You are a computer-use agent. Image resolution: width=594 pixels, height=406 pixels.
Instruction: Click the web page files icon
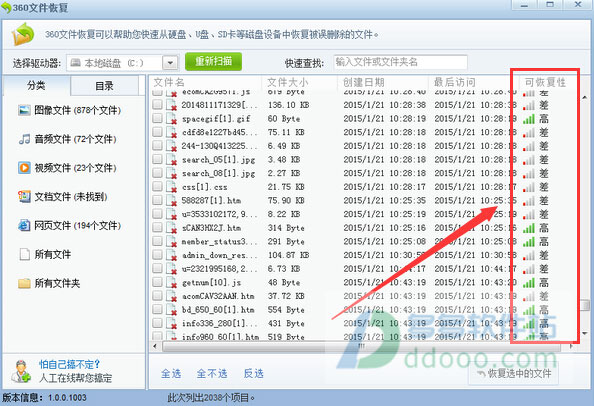pos(24,225)
